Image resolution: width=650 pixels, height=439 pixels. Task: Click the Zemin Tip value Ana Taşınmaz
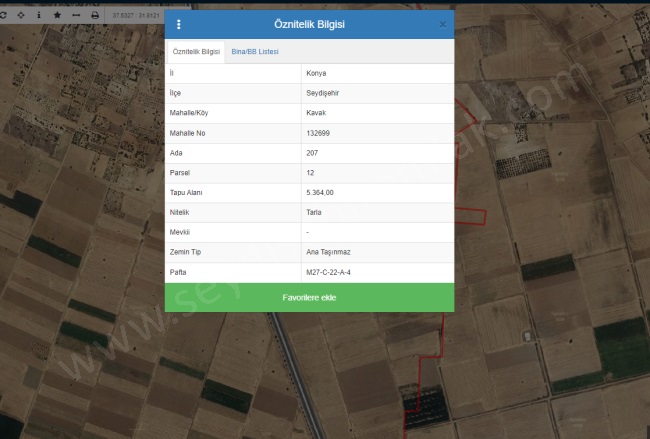pos(326,252)
